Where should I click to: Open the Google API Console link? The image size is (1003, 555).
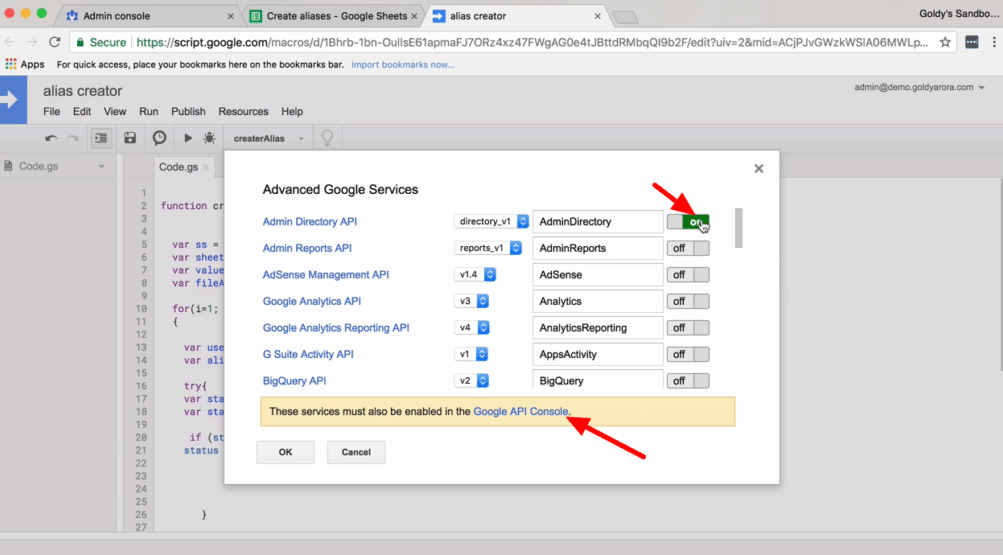tap(521, 411)
